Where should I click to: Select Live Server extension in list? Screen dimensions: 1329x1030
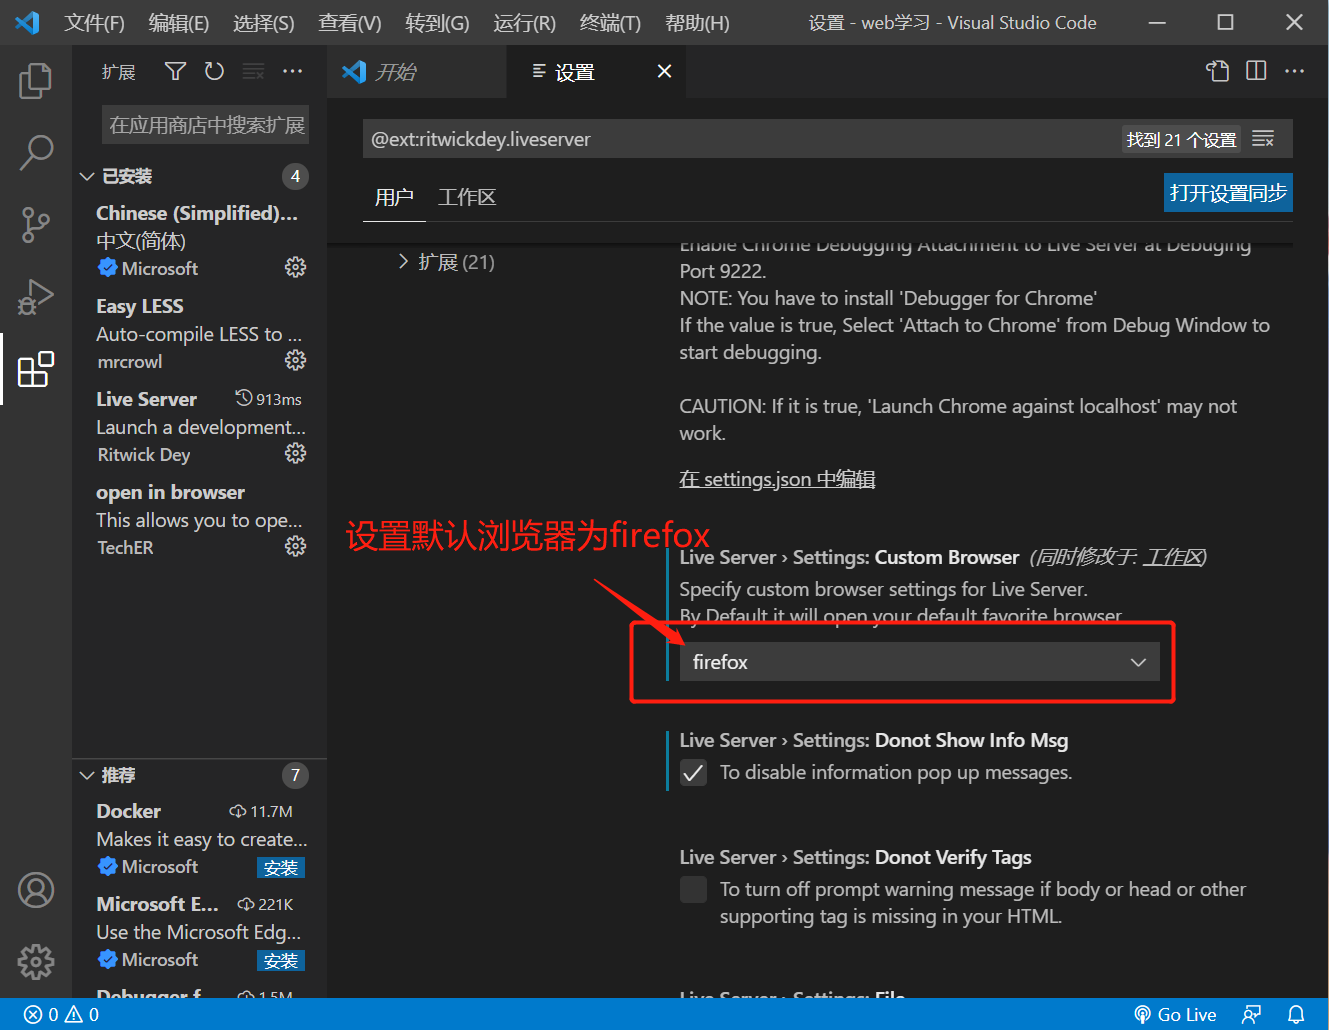coord(200,426)
